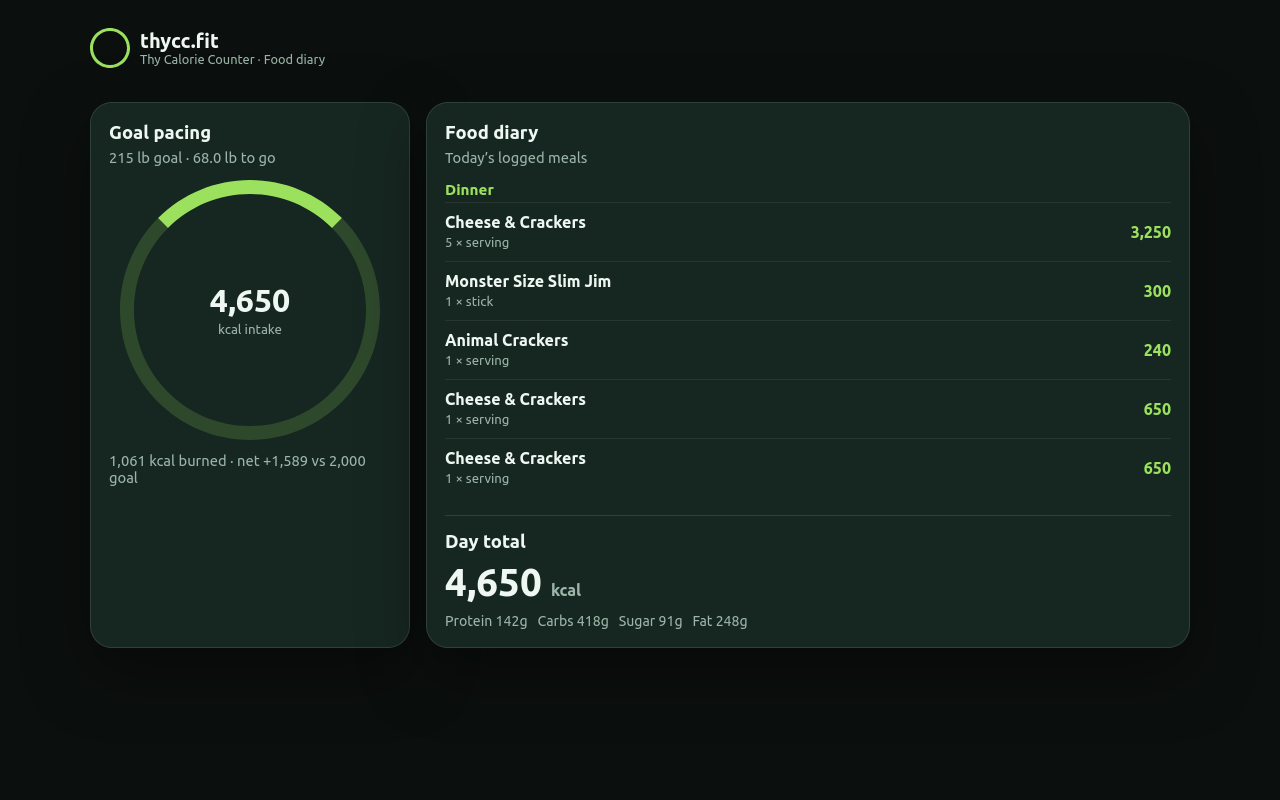The width and height of the screenshot is (1280, 800).
Task: Click the Fat 248g macro label
Action: coord(720,621)
